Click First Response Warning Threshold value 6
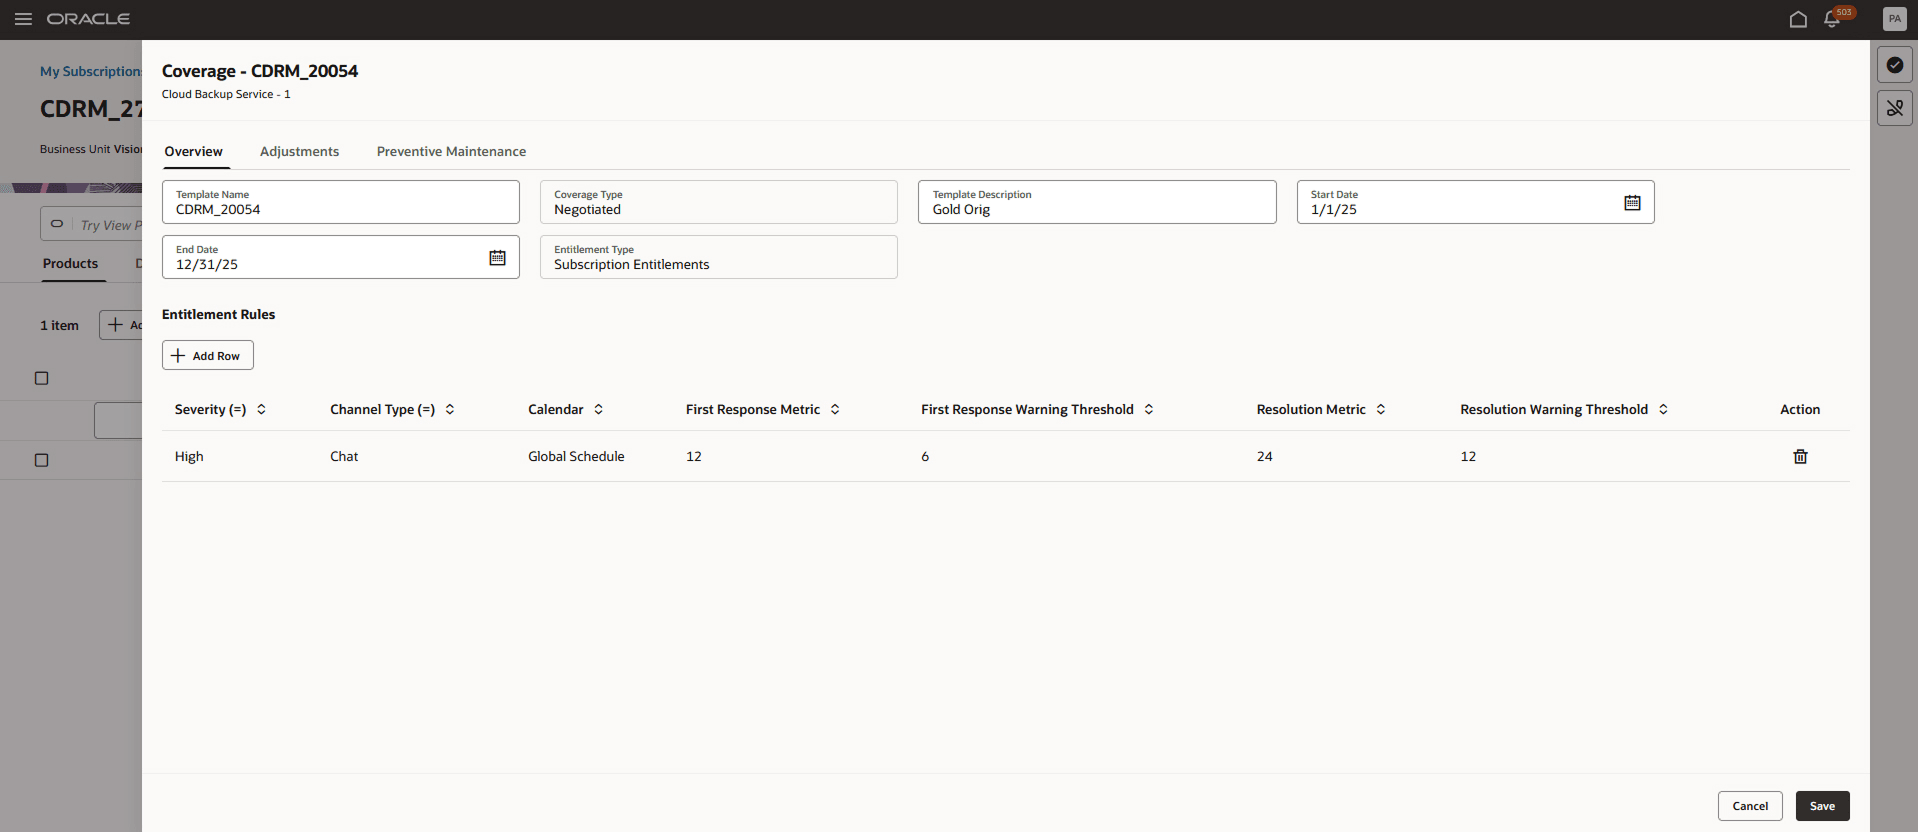1918x832 pixels. 925,456
